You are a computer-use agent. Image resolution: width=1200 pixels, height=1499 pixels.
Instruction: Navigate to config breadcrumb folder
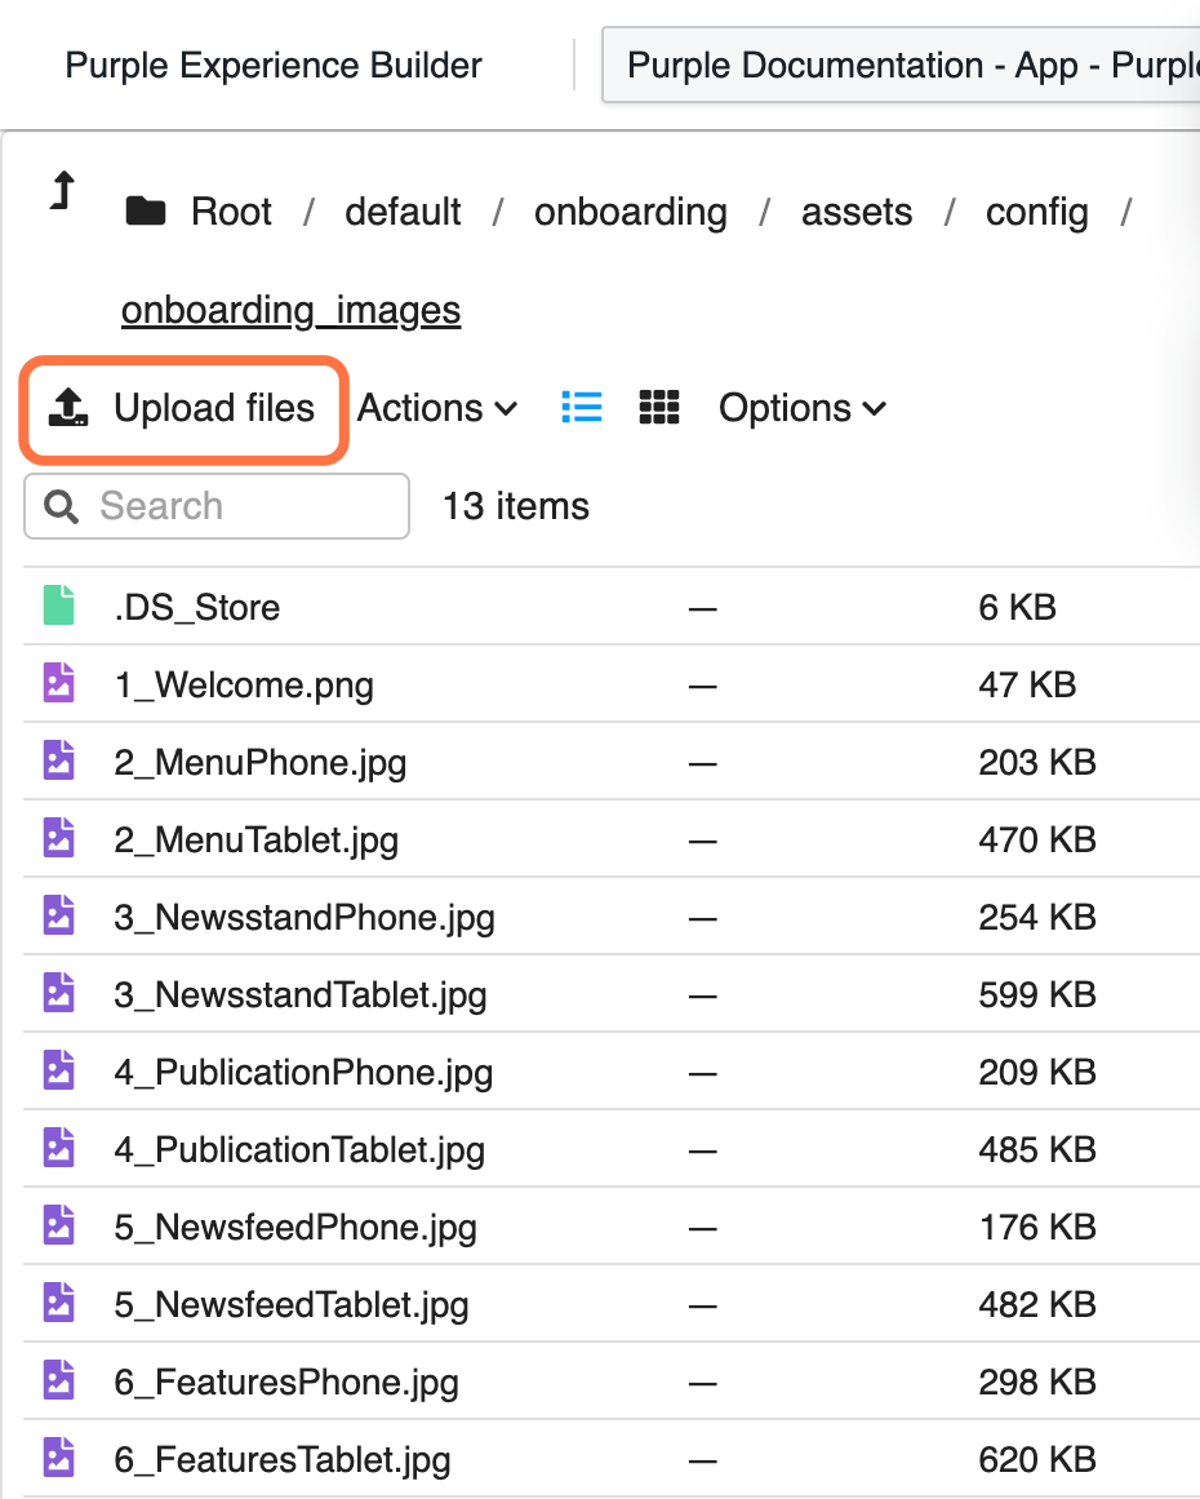[1037, 212]
